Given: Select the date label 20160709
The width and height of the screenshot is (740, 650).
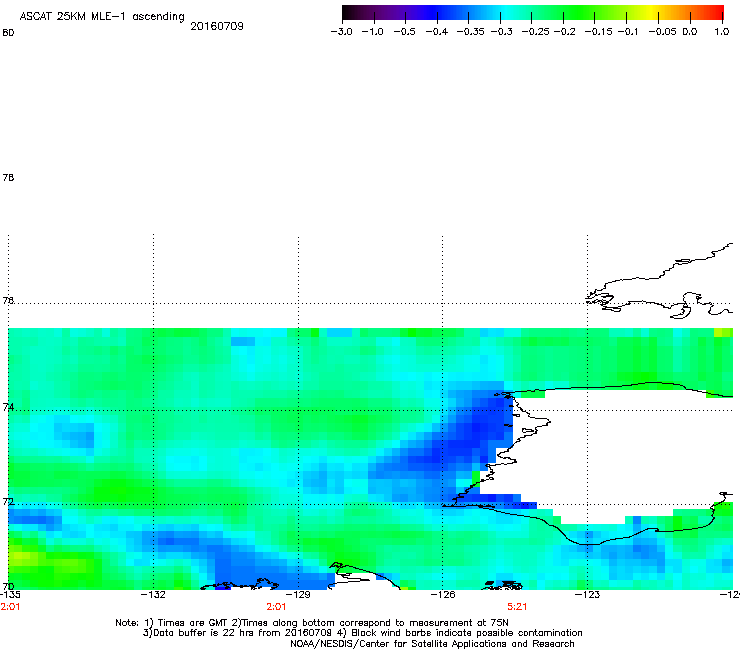Looking at the screenshot, I should (x=217, y=26).
